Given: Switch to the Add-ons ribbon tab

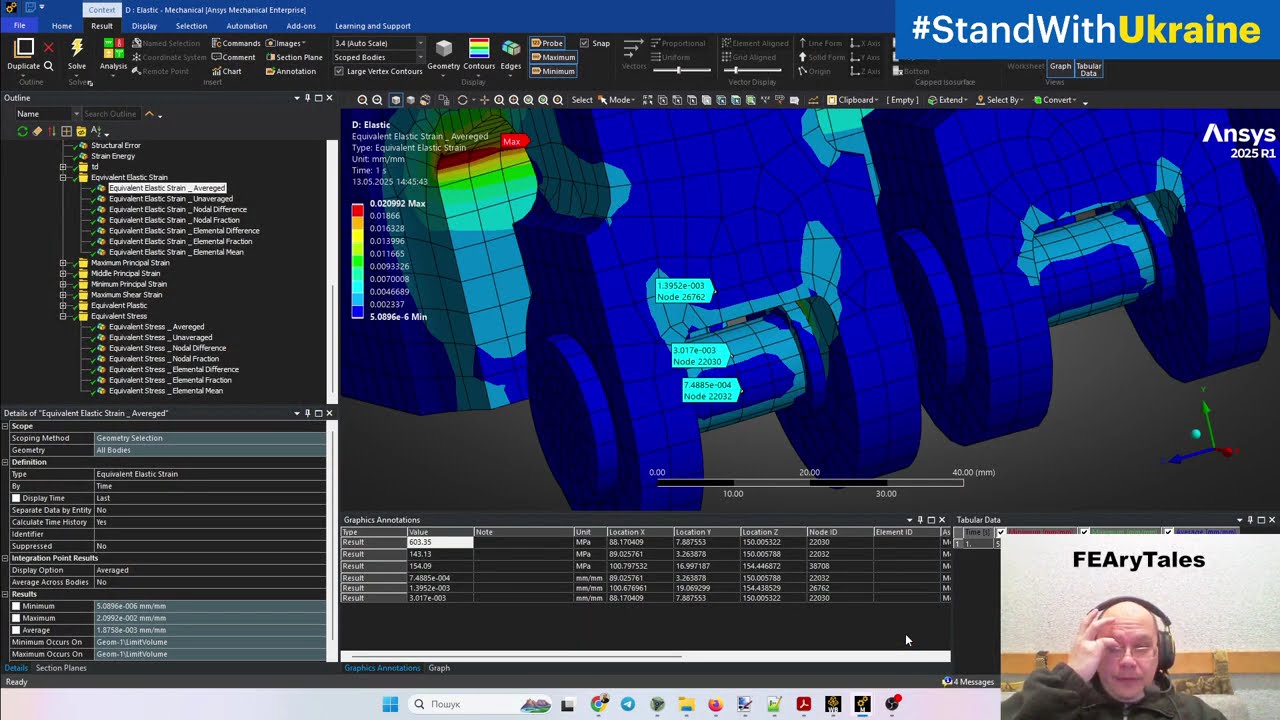Looking at the screenshot, I should click(x=301, y=26).
